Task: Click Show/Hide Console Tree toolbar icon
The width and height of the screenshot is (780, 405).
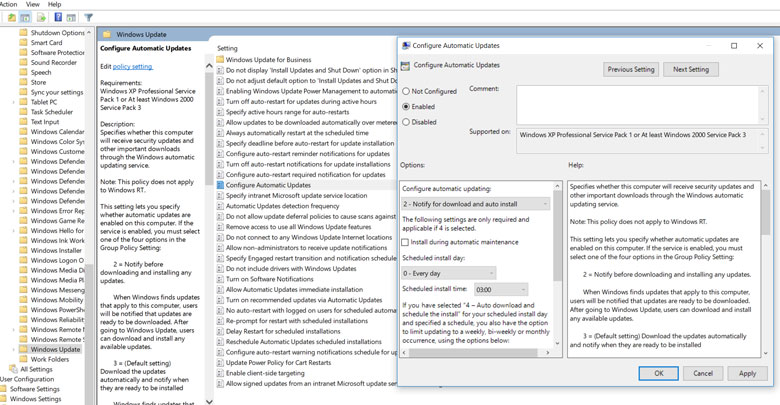Action: click(x=26, y=18)
